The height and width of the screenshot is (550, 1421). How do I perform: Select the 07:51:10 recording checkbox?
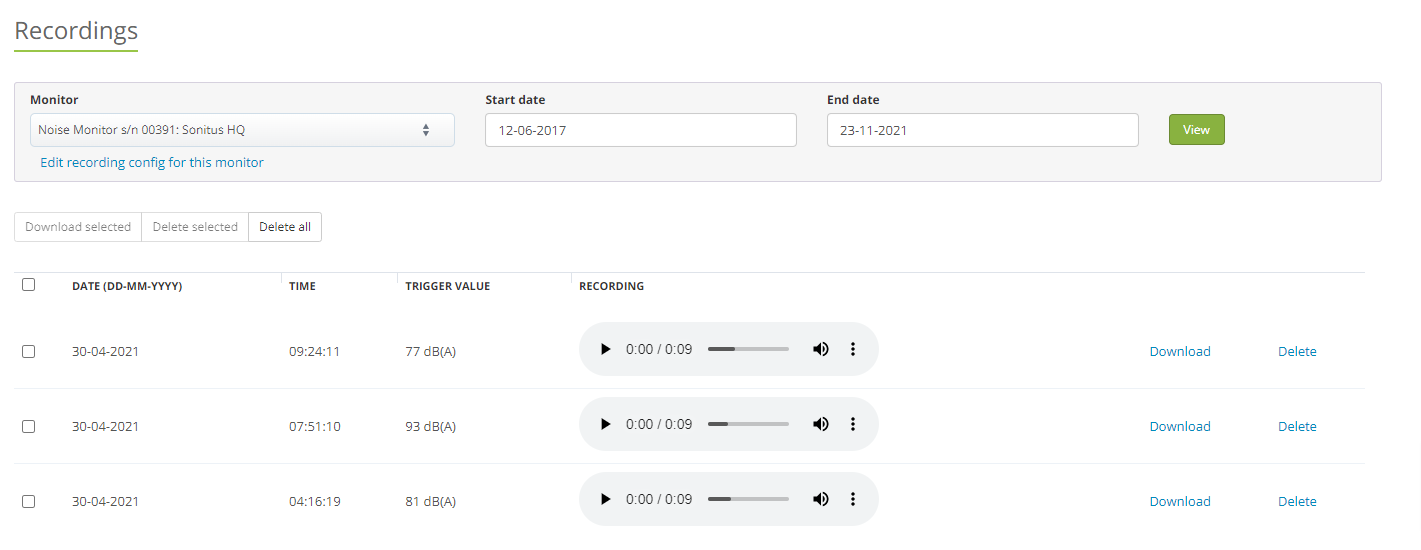coord(28,426)
